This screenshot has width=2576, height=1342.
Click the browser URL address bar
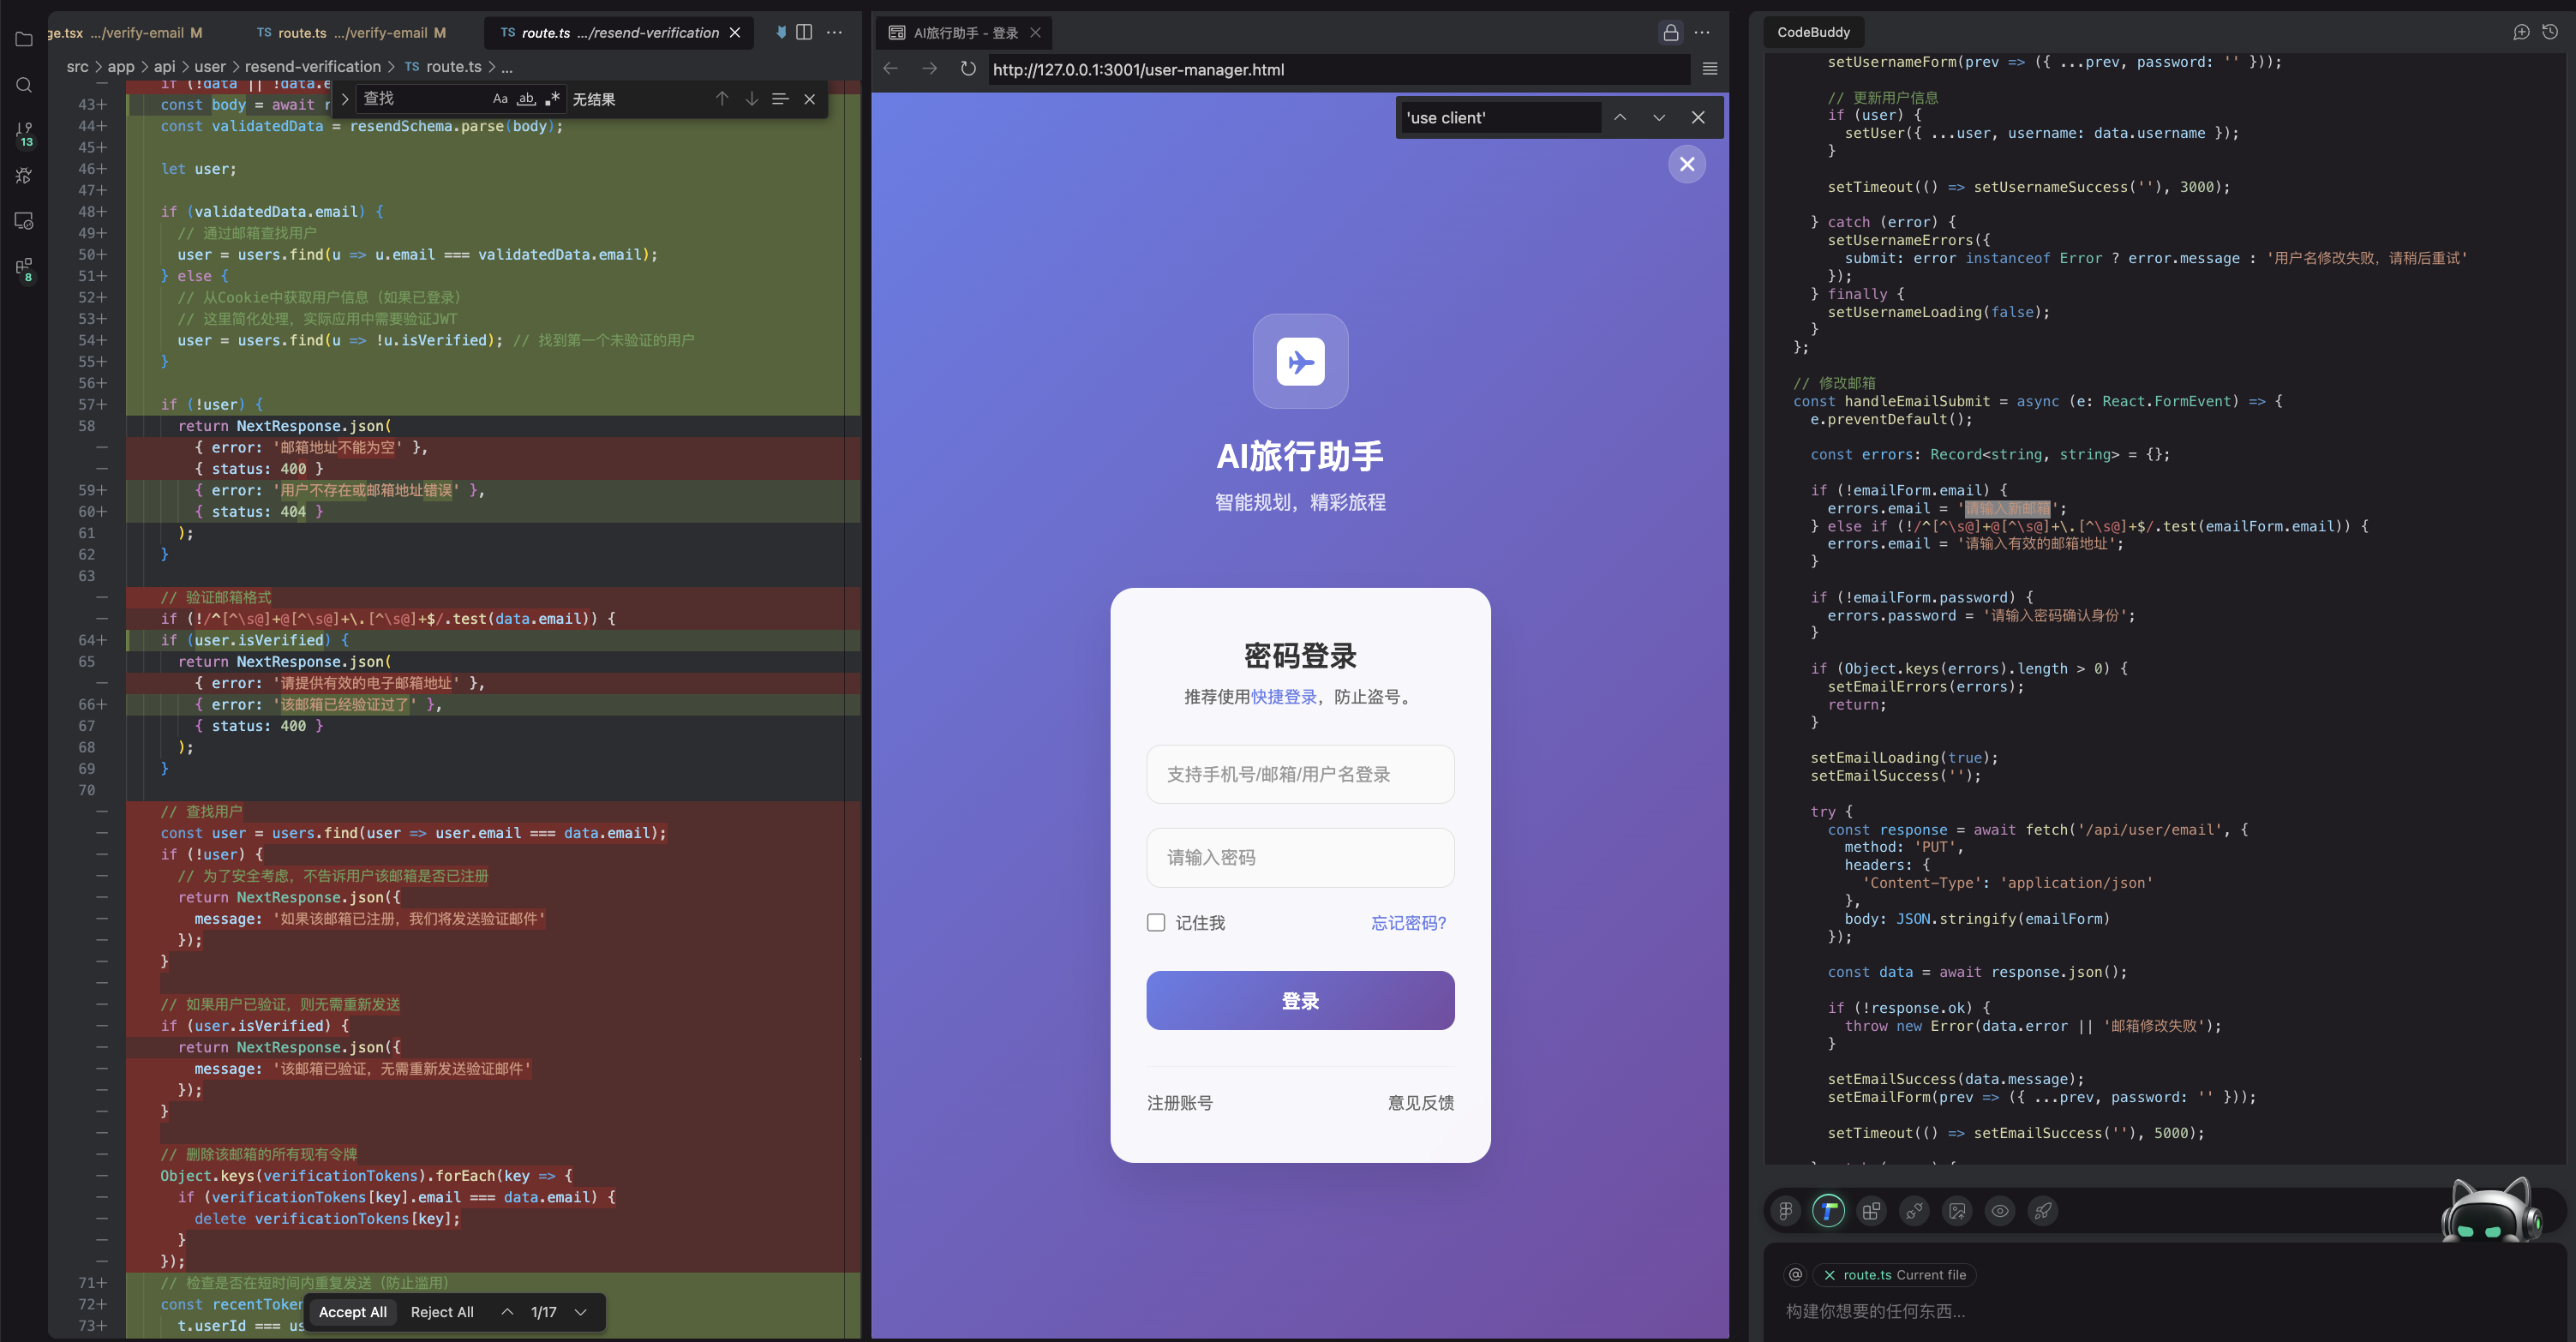tap(1338, 69)
